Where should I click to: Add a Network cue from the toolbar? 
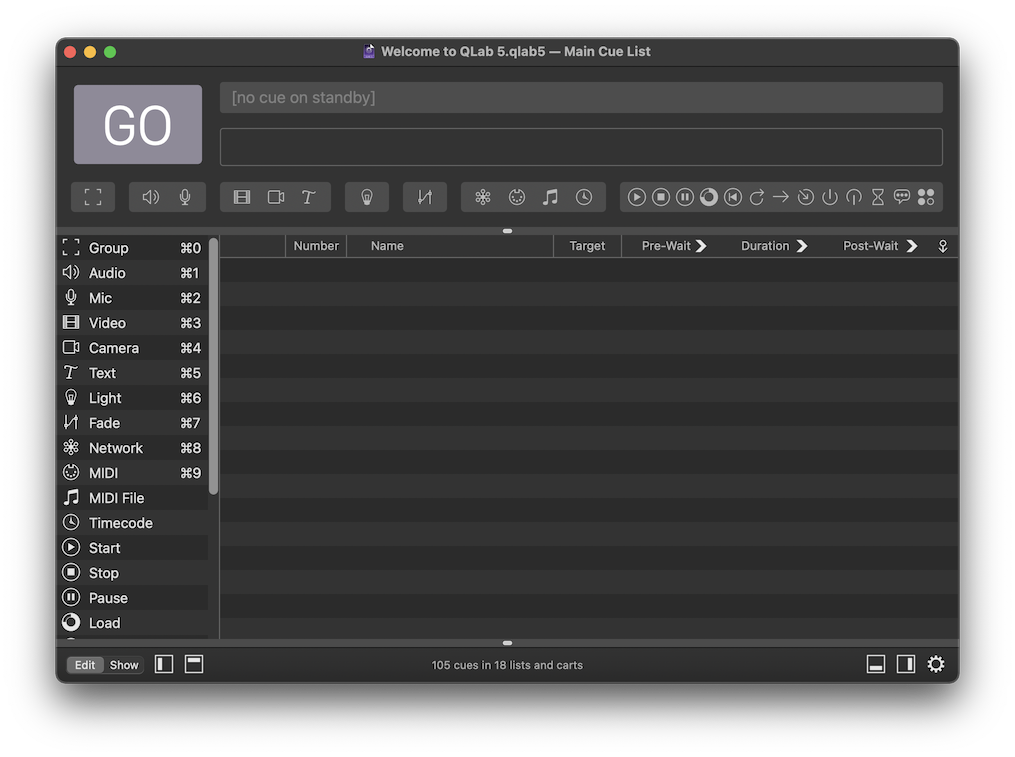483,197
